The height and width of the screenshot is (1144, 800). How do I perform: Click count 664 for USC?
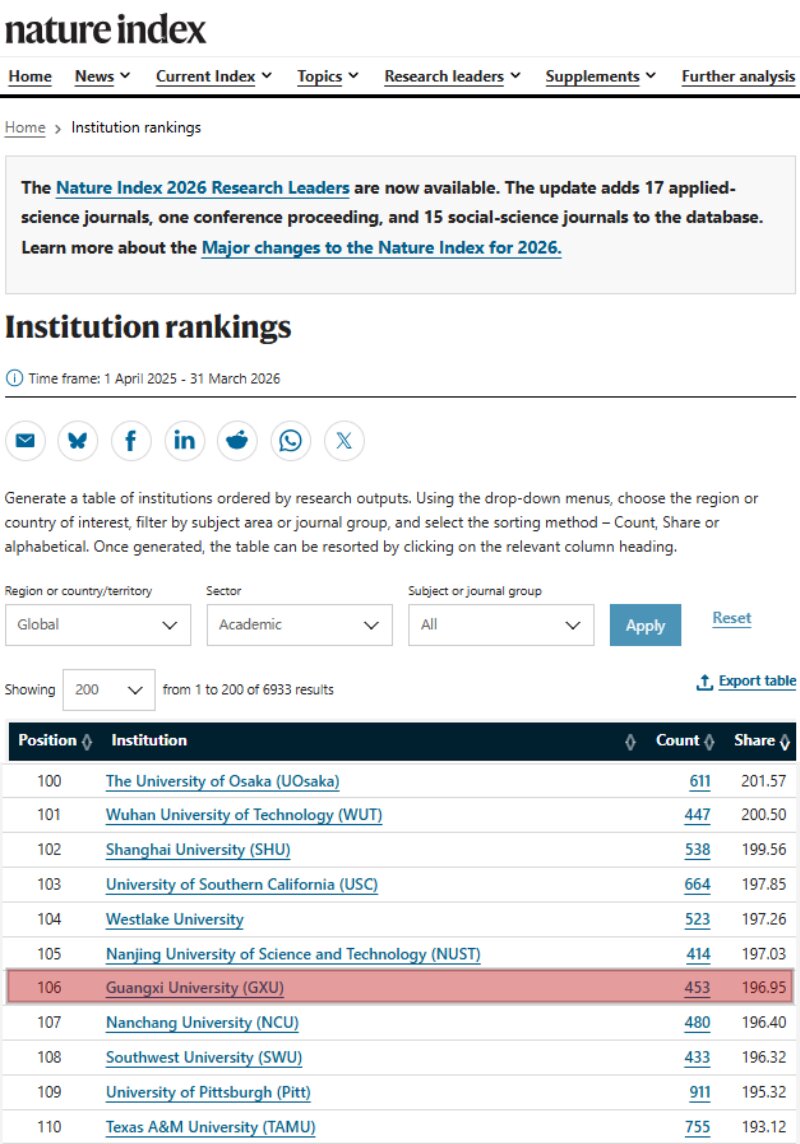[697, 884]
